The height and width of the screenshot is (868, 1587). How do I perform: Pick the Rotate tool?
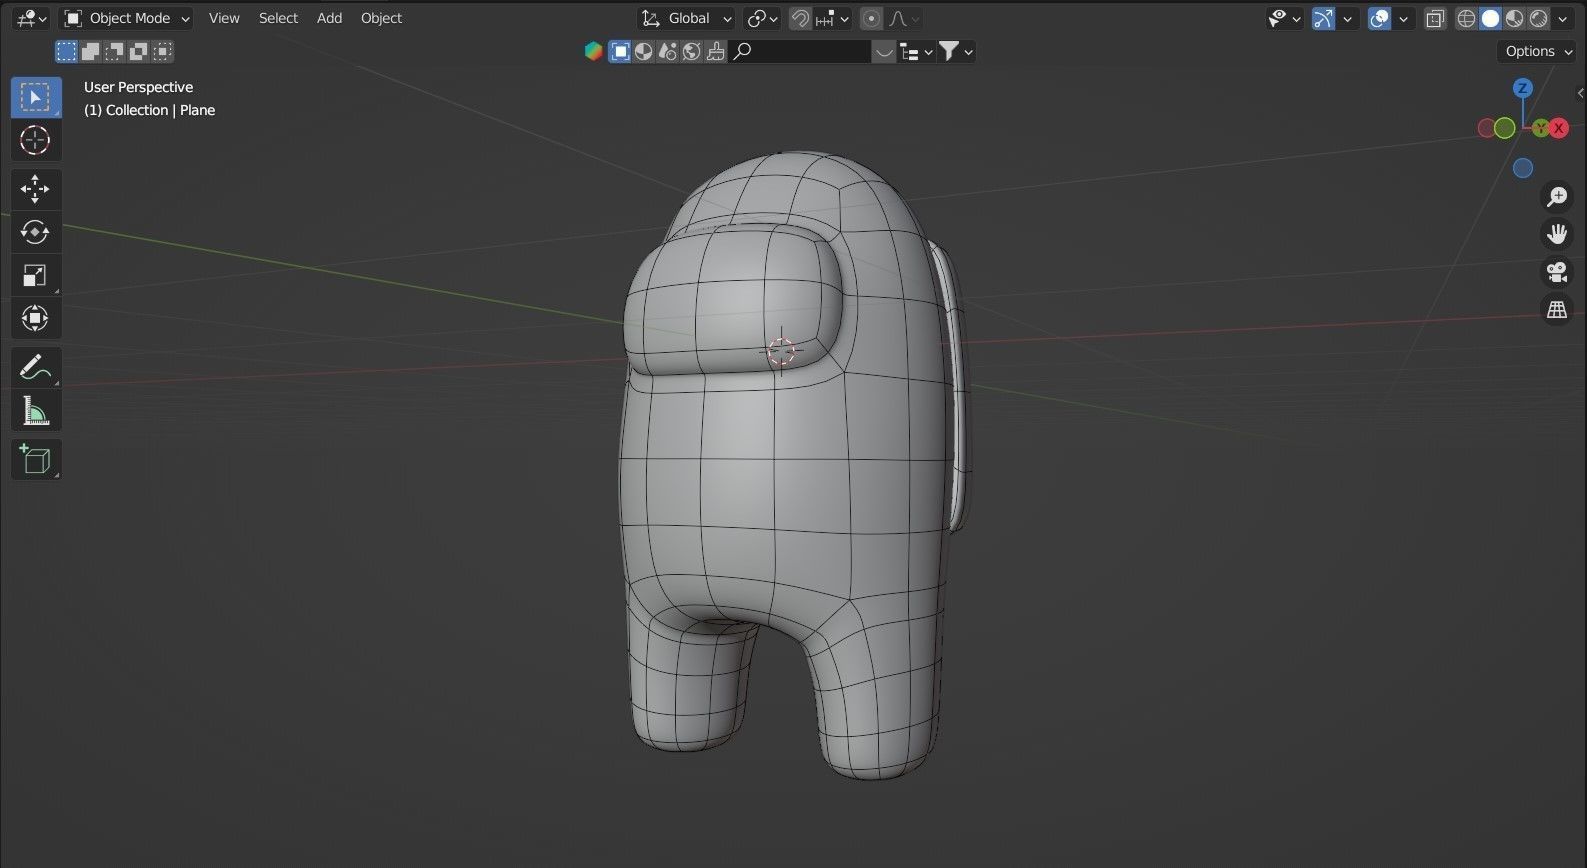35,232
